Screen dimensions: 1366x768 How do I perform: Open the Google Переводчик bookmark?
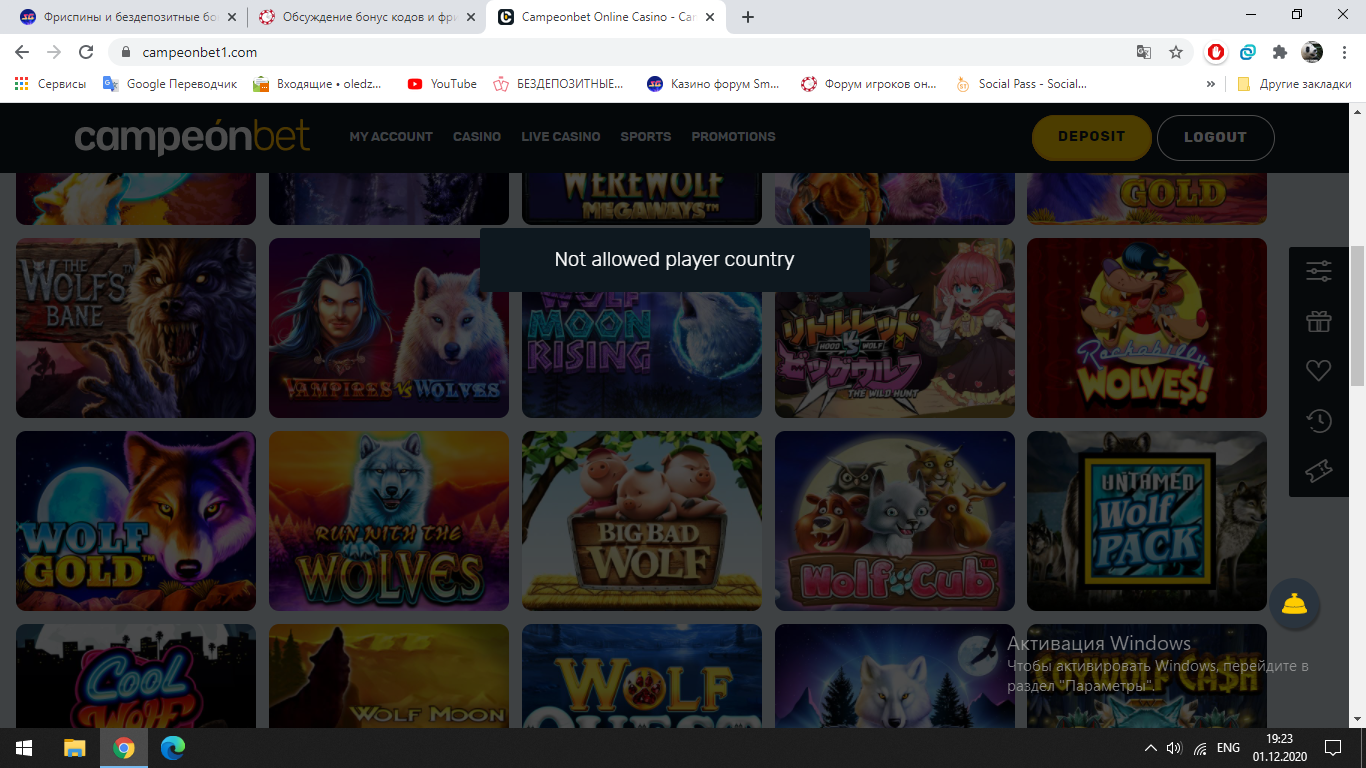[171, 84]
